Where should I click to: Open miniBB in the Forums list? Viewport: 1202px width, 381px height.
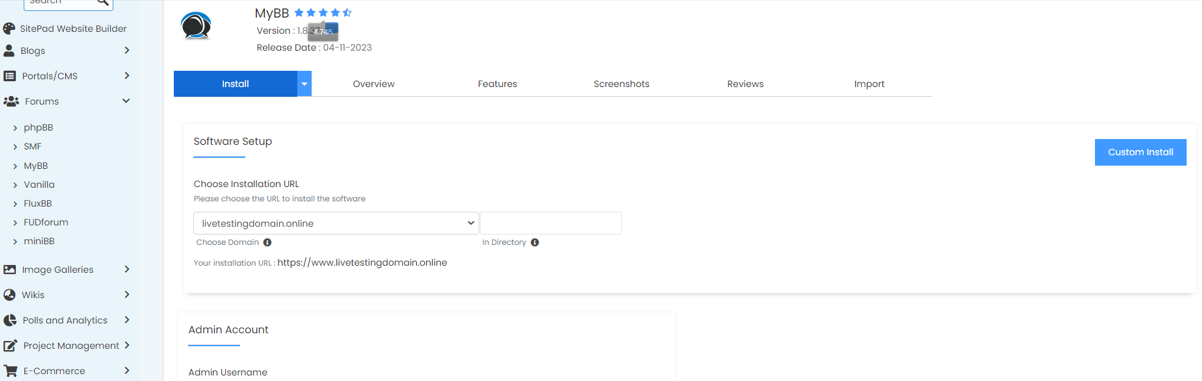tap(39, 241)
